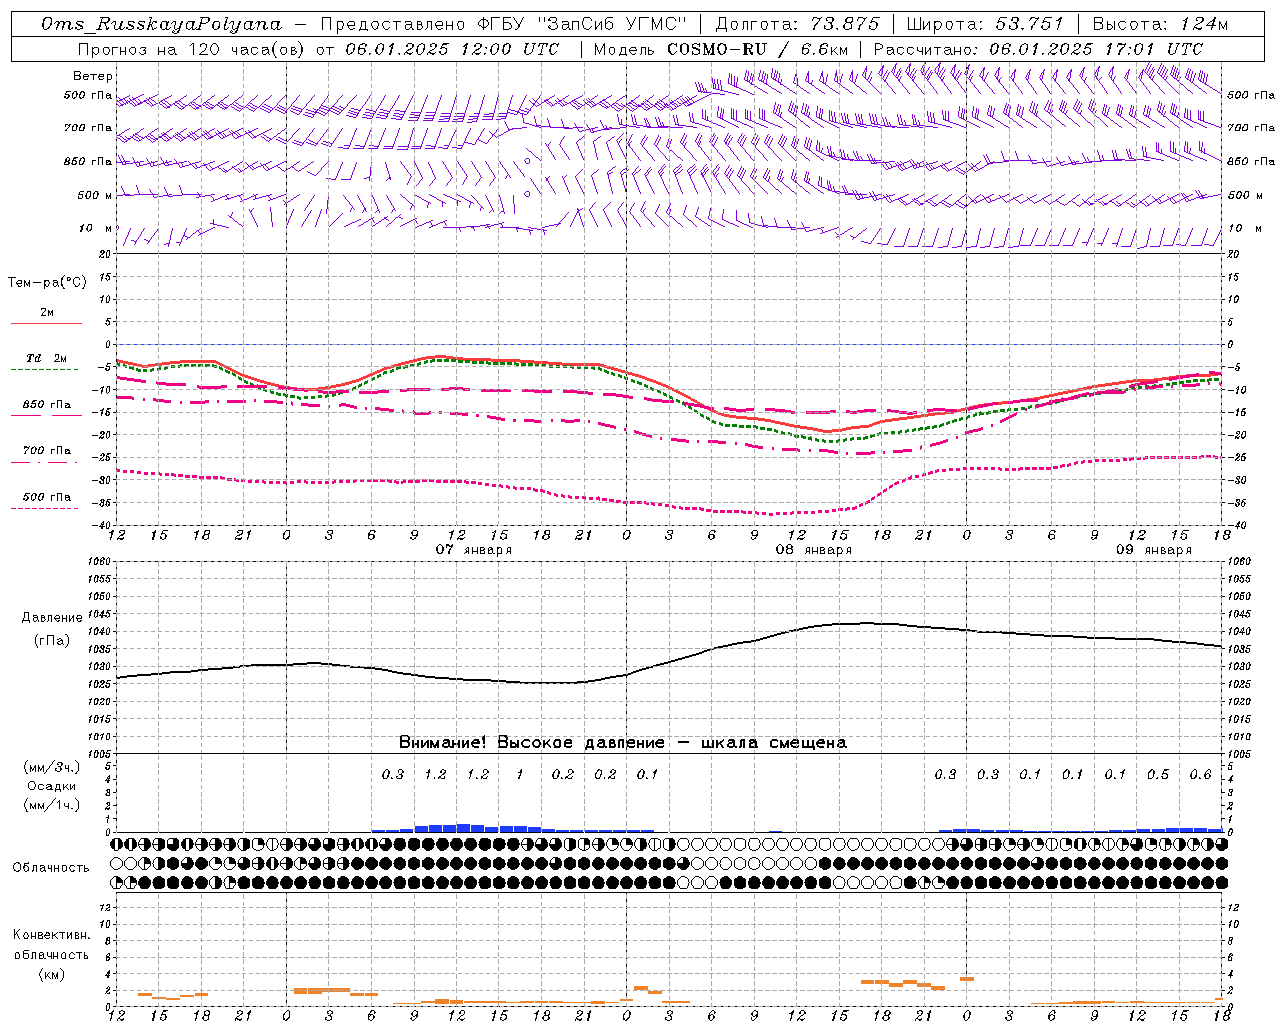The image size is (1280, 1024).
Task: Select the model label COSMO-RU / 6.6км
Action: coord(757,49)
